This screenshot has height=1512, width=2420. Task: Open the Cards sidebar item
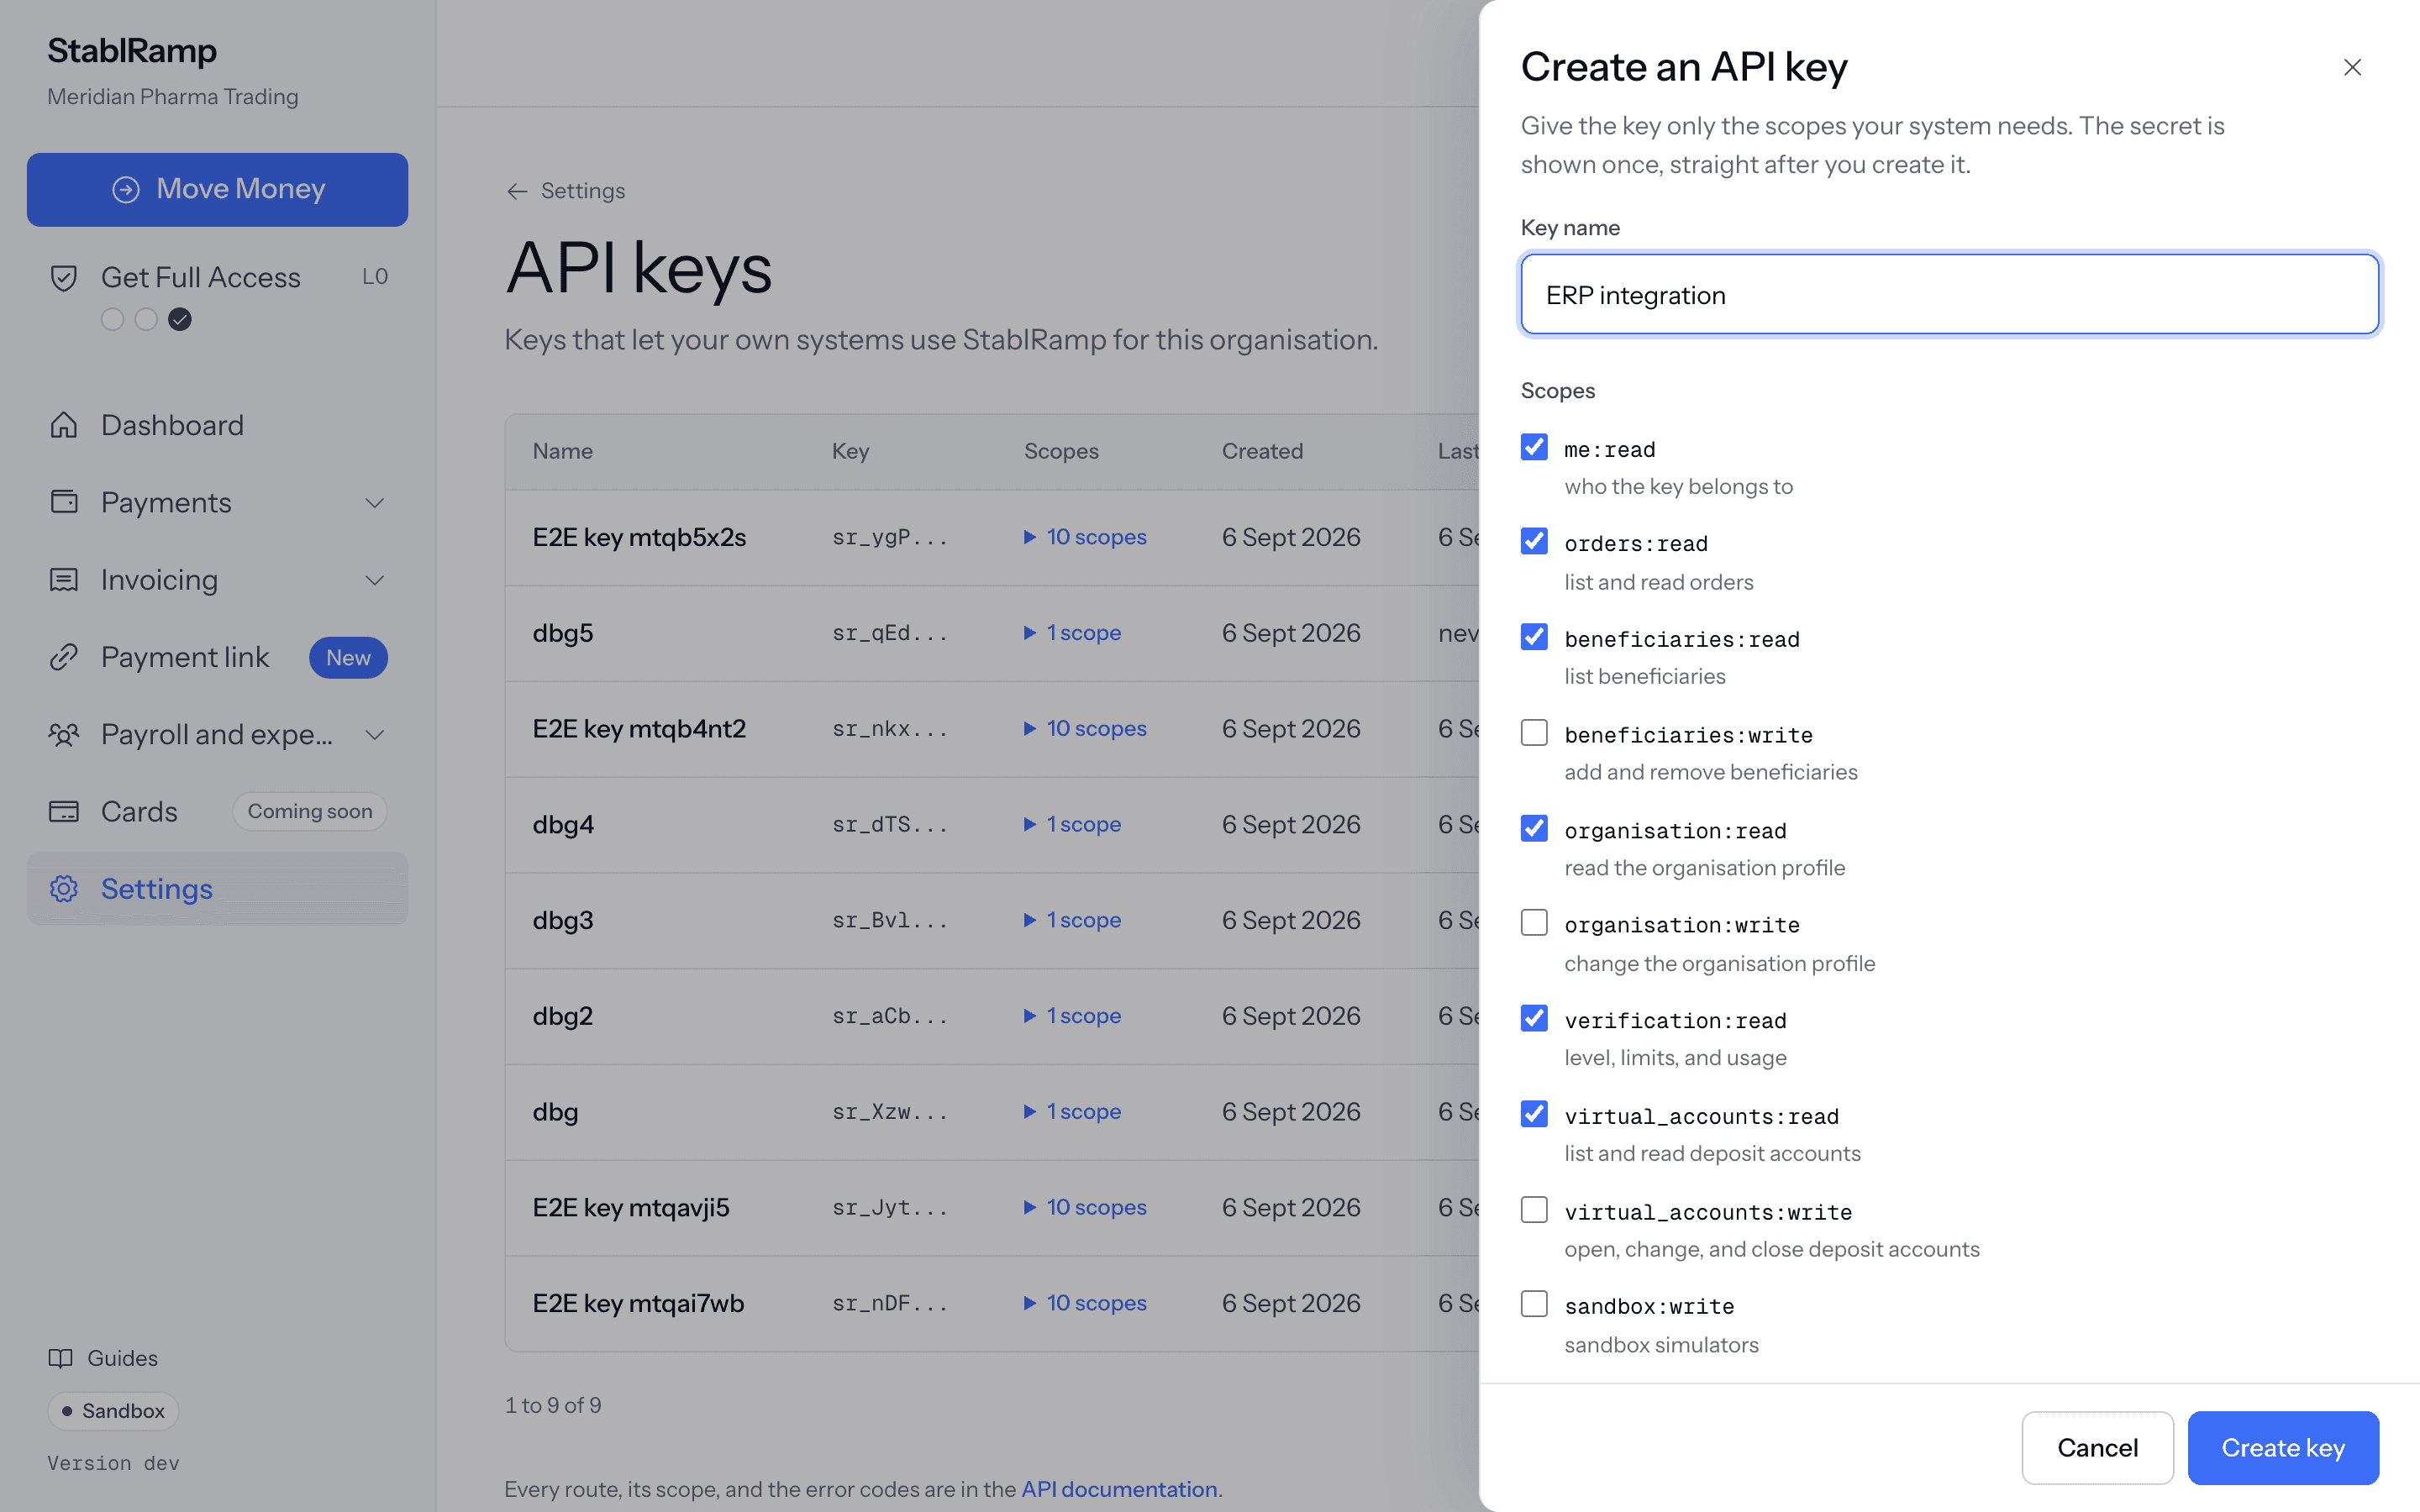[217, 811]
